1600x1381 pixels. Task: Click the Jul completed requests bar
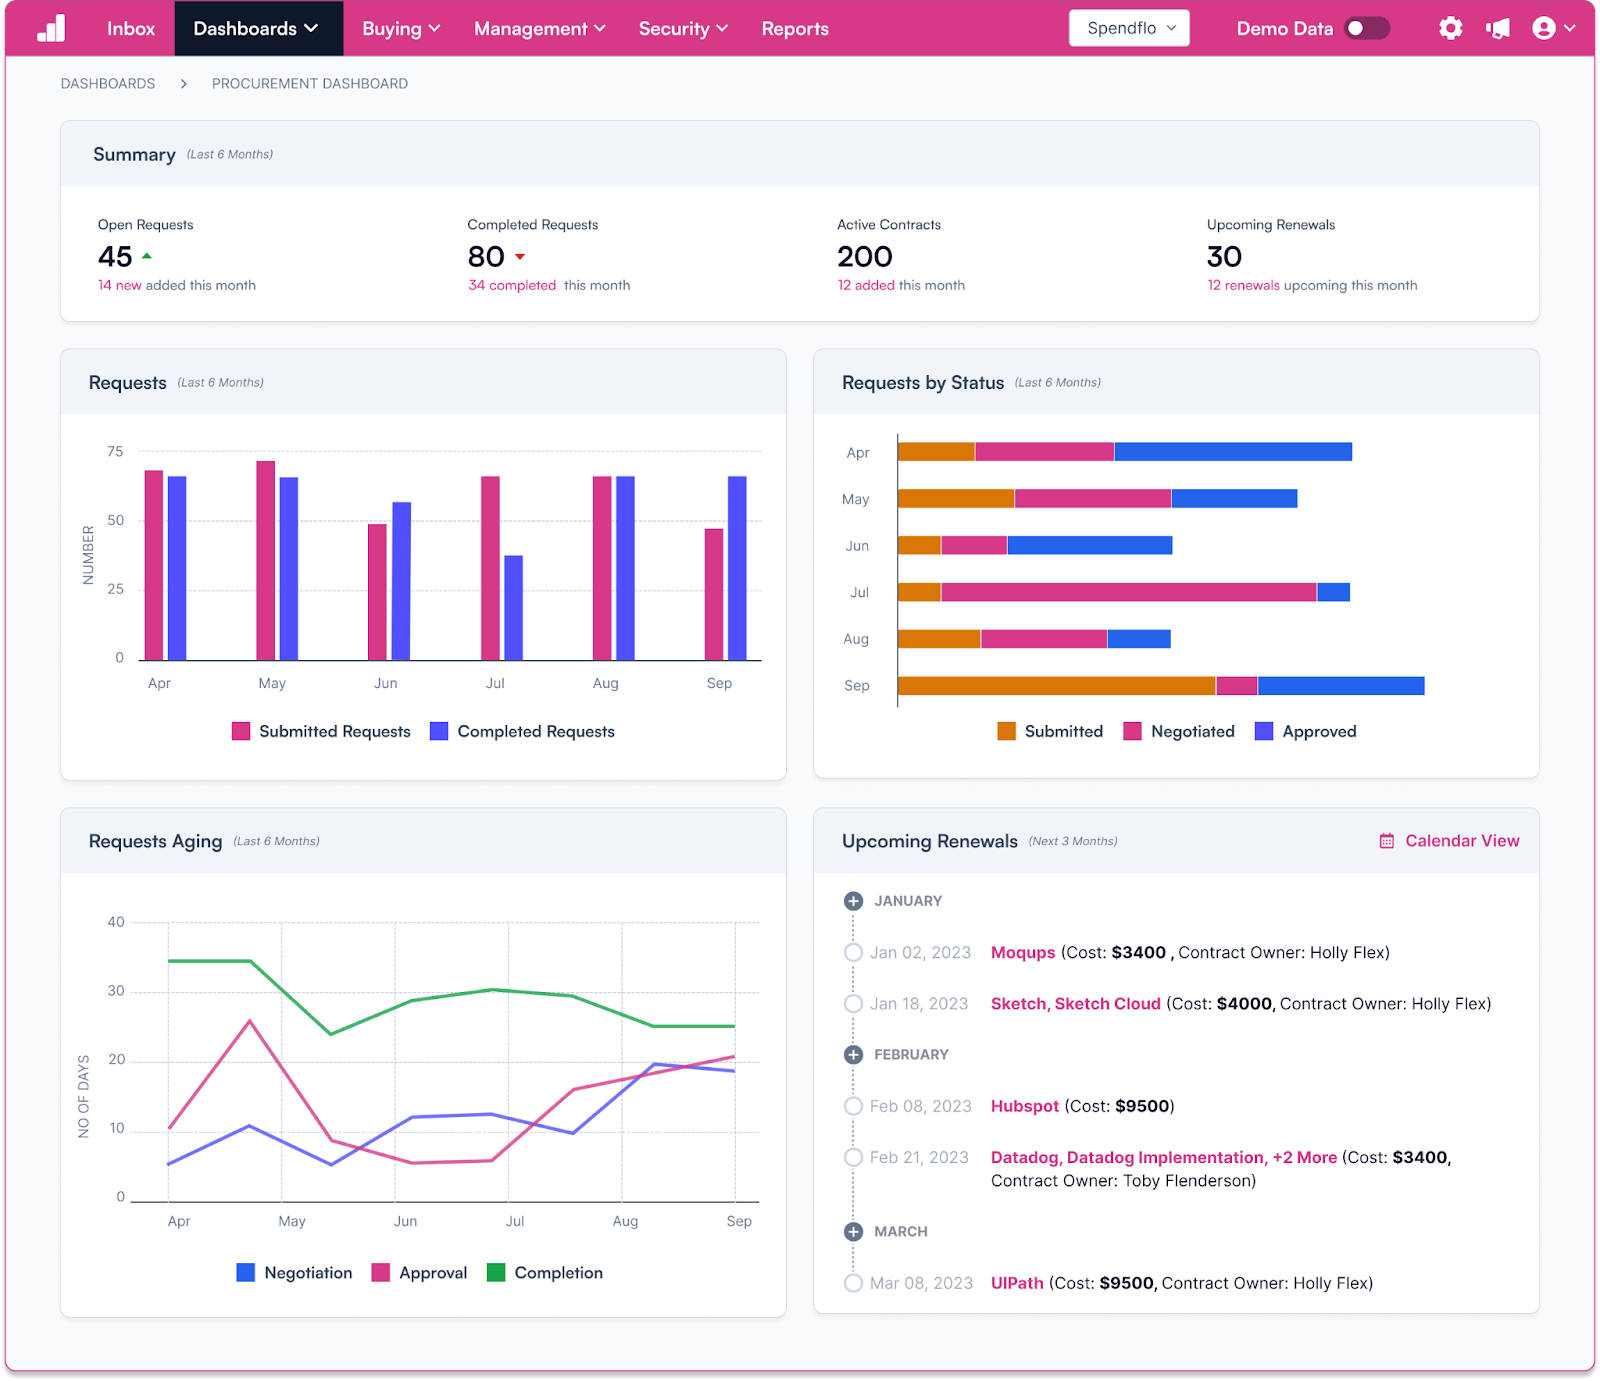click(x=514, y=608)
